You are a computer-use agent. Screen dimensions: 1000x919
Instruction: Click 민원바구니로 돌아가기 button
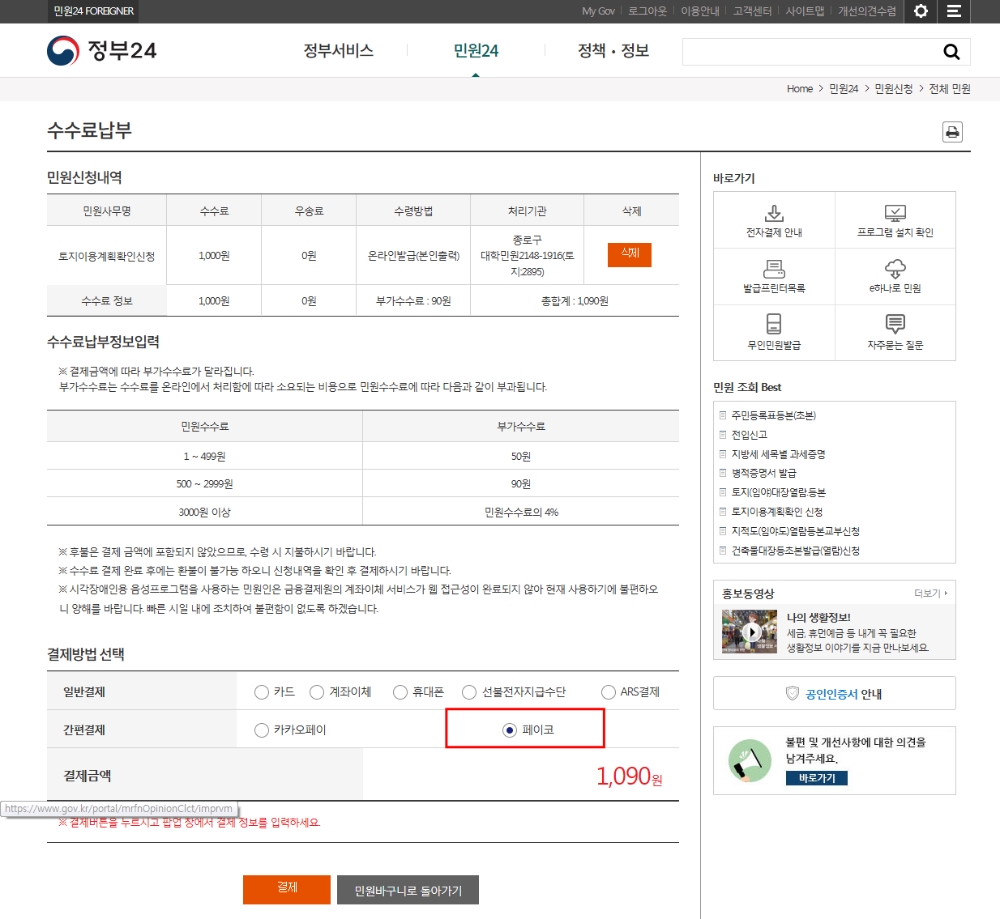(x=407, y=890)
